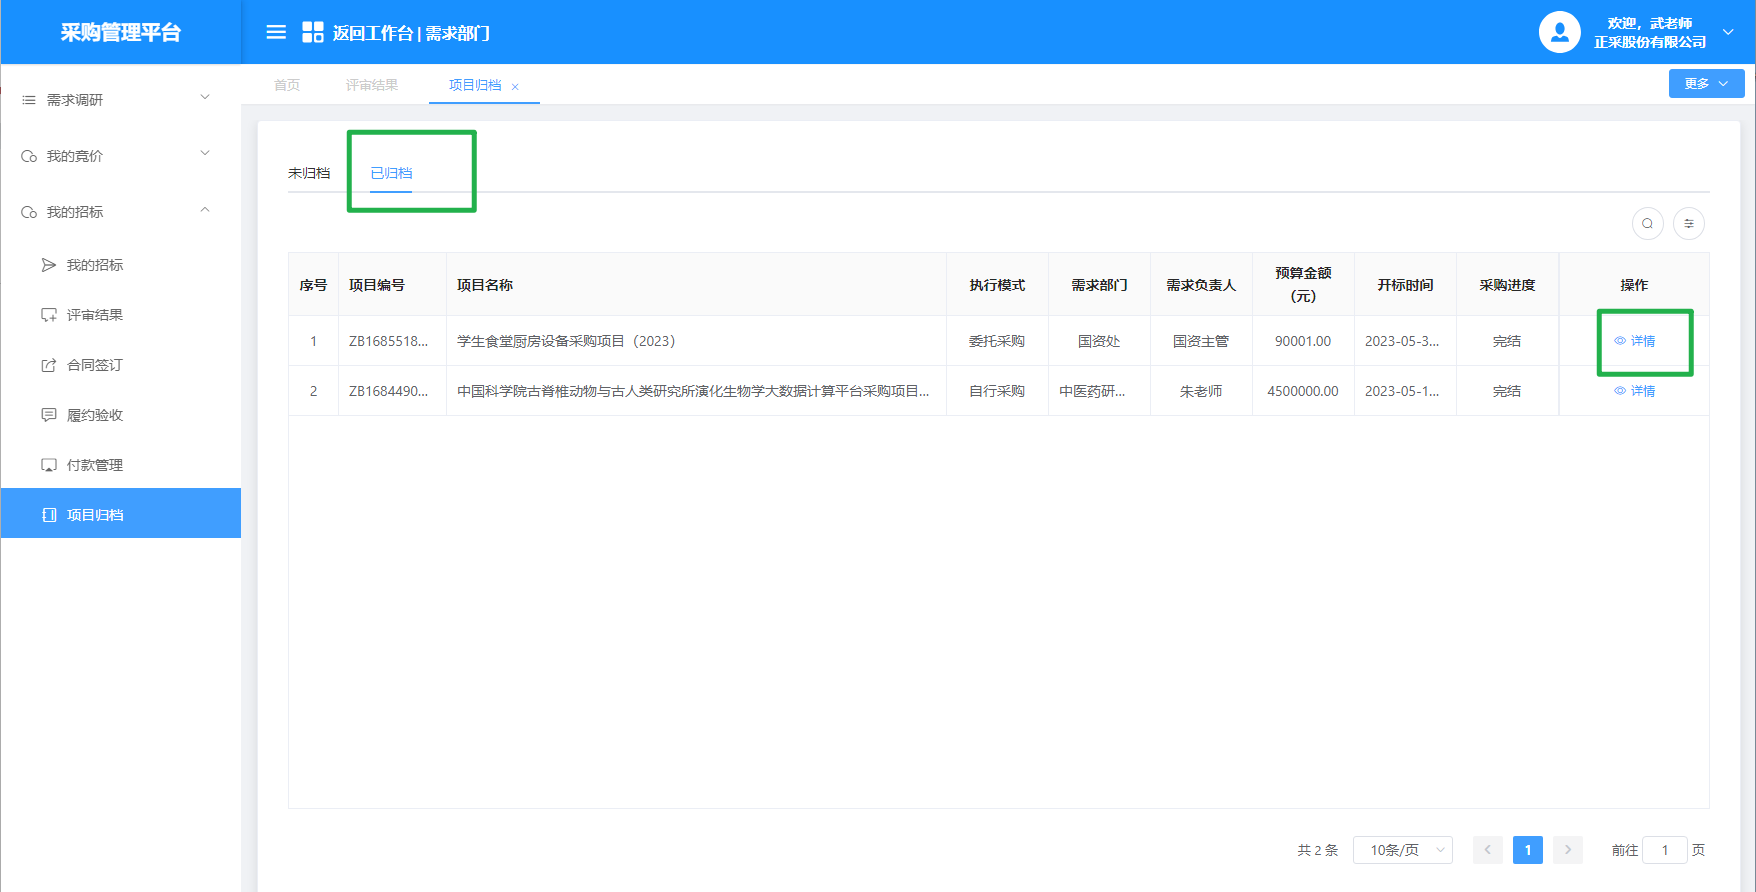Click the workbench grid icon
Image resolution: width=1756 pixels, height=892 pixels.
click(x=313, y=33)
